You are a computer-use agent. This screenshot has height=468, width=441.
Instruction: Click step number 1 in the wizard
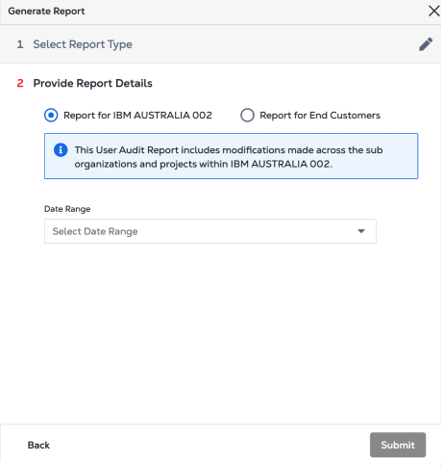[20, 44]
